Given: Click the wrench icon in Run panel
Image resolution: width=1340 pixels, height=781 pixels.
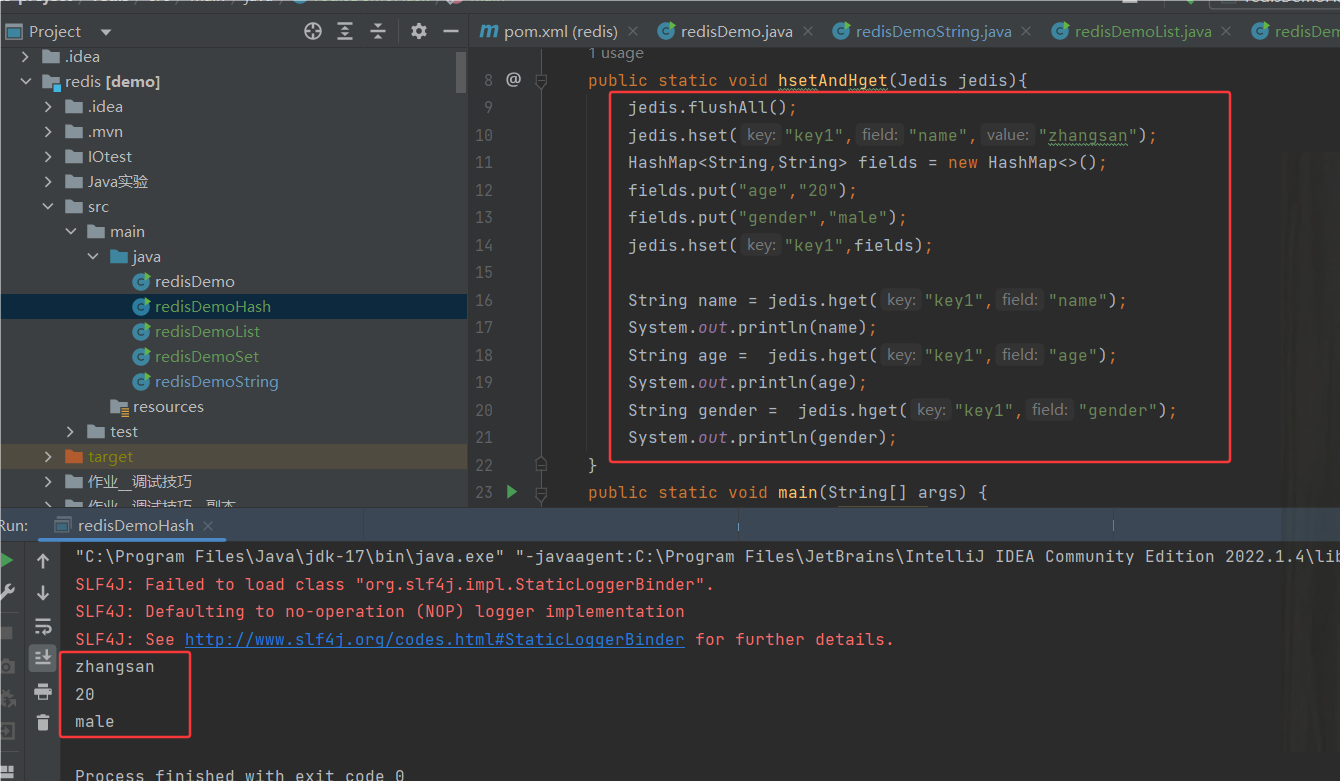Looking at the screenshot, I should tap(6, 593).
